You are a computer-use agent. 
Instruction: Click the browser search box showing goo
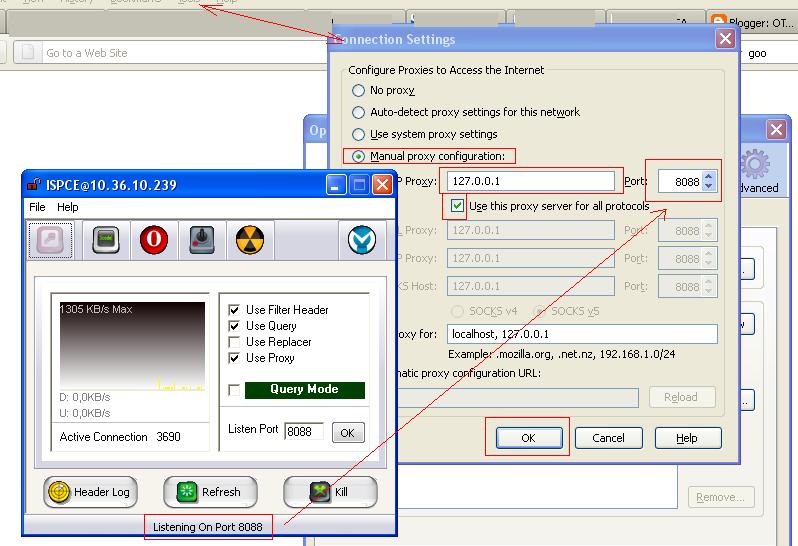pos(768,53)
